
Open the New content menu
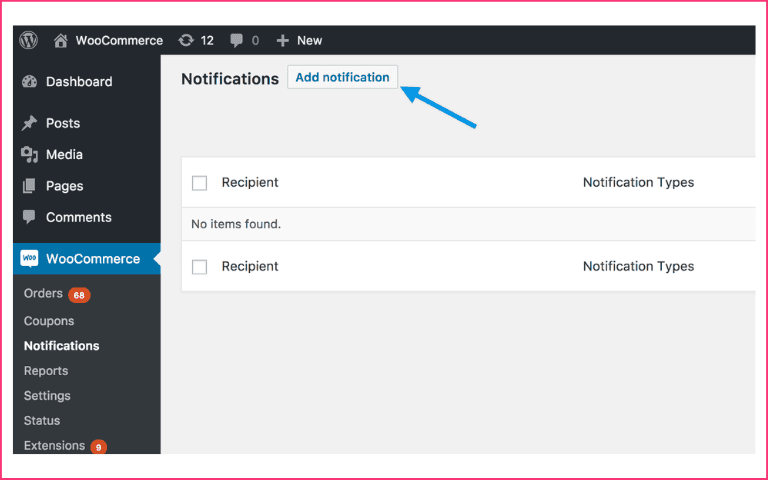(310, 41)
